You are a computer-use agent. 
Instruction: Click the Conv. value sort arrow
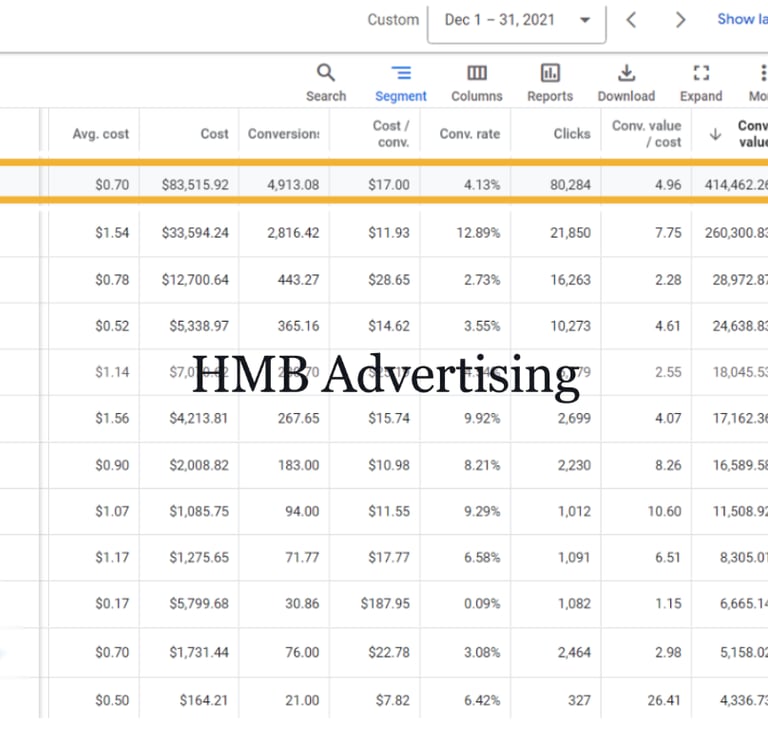(x=715, y=134)
